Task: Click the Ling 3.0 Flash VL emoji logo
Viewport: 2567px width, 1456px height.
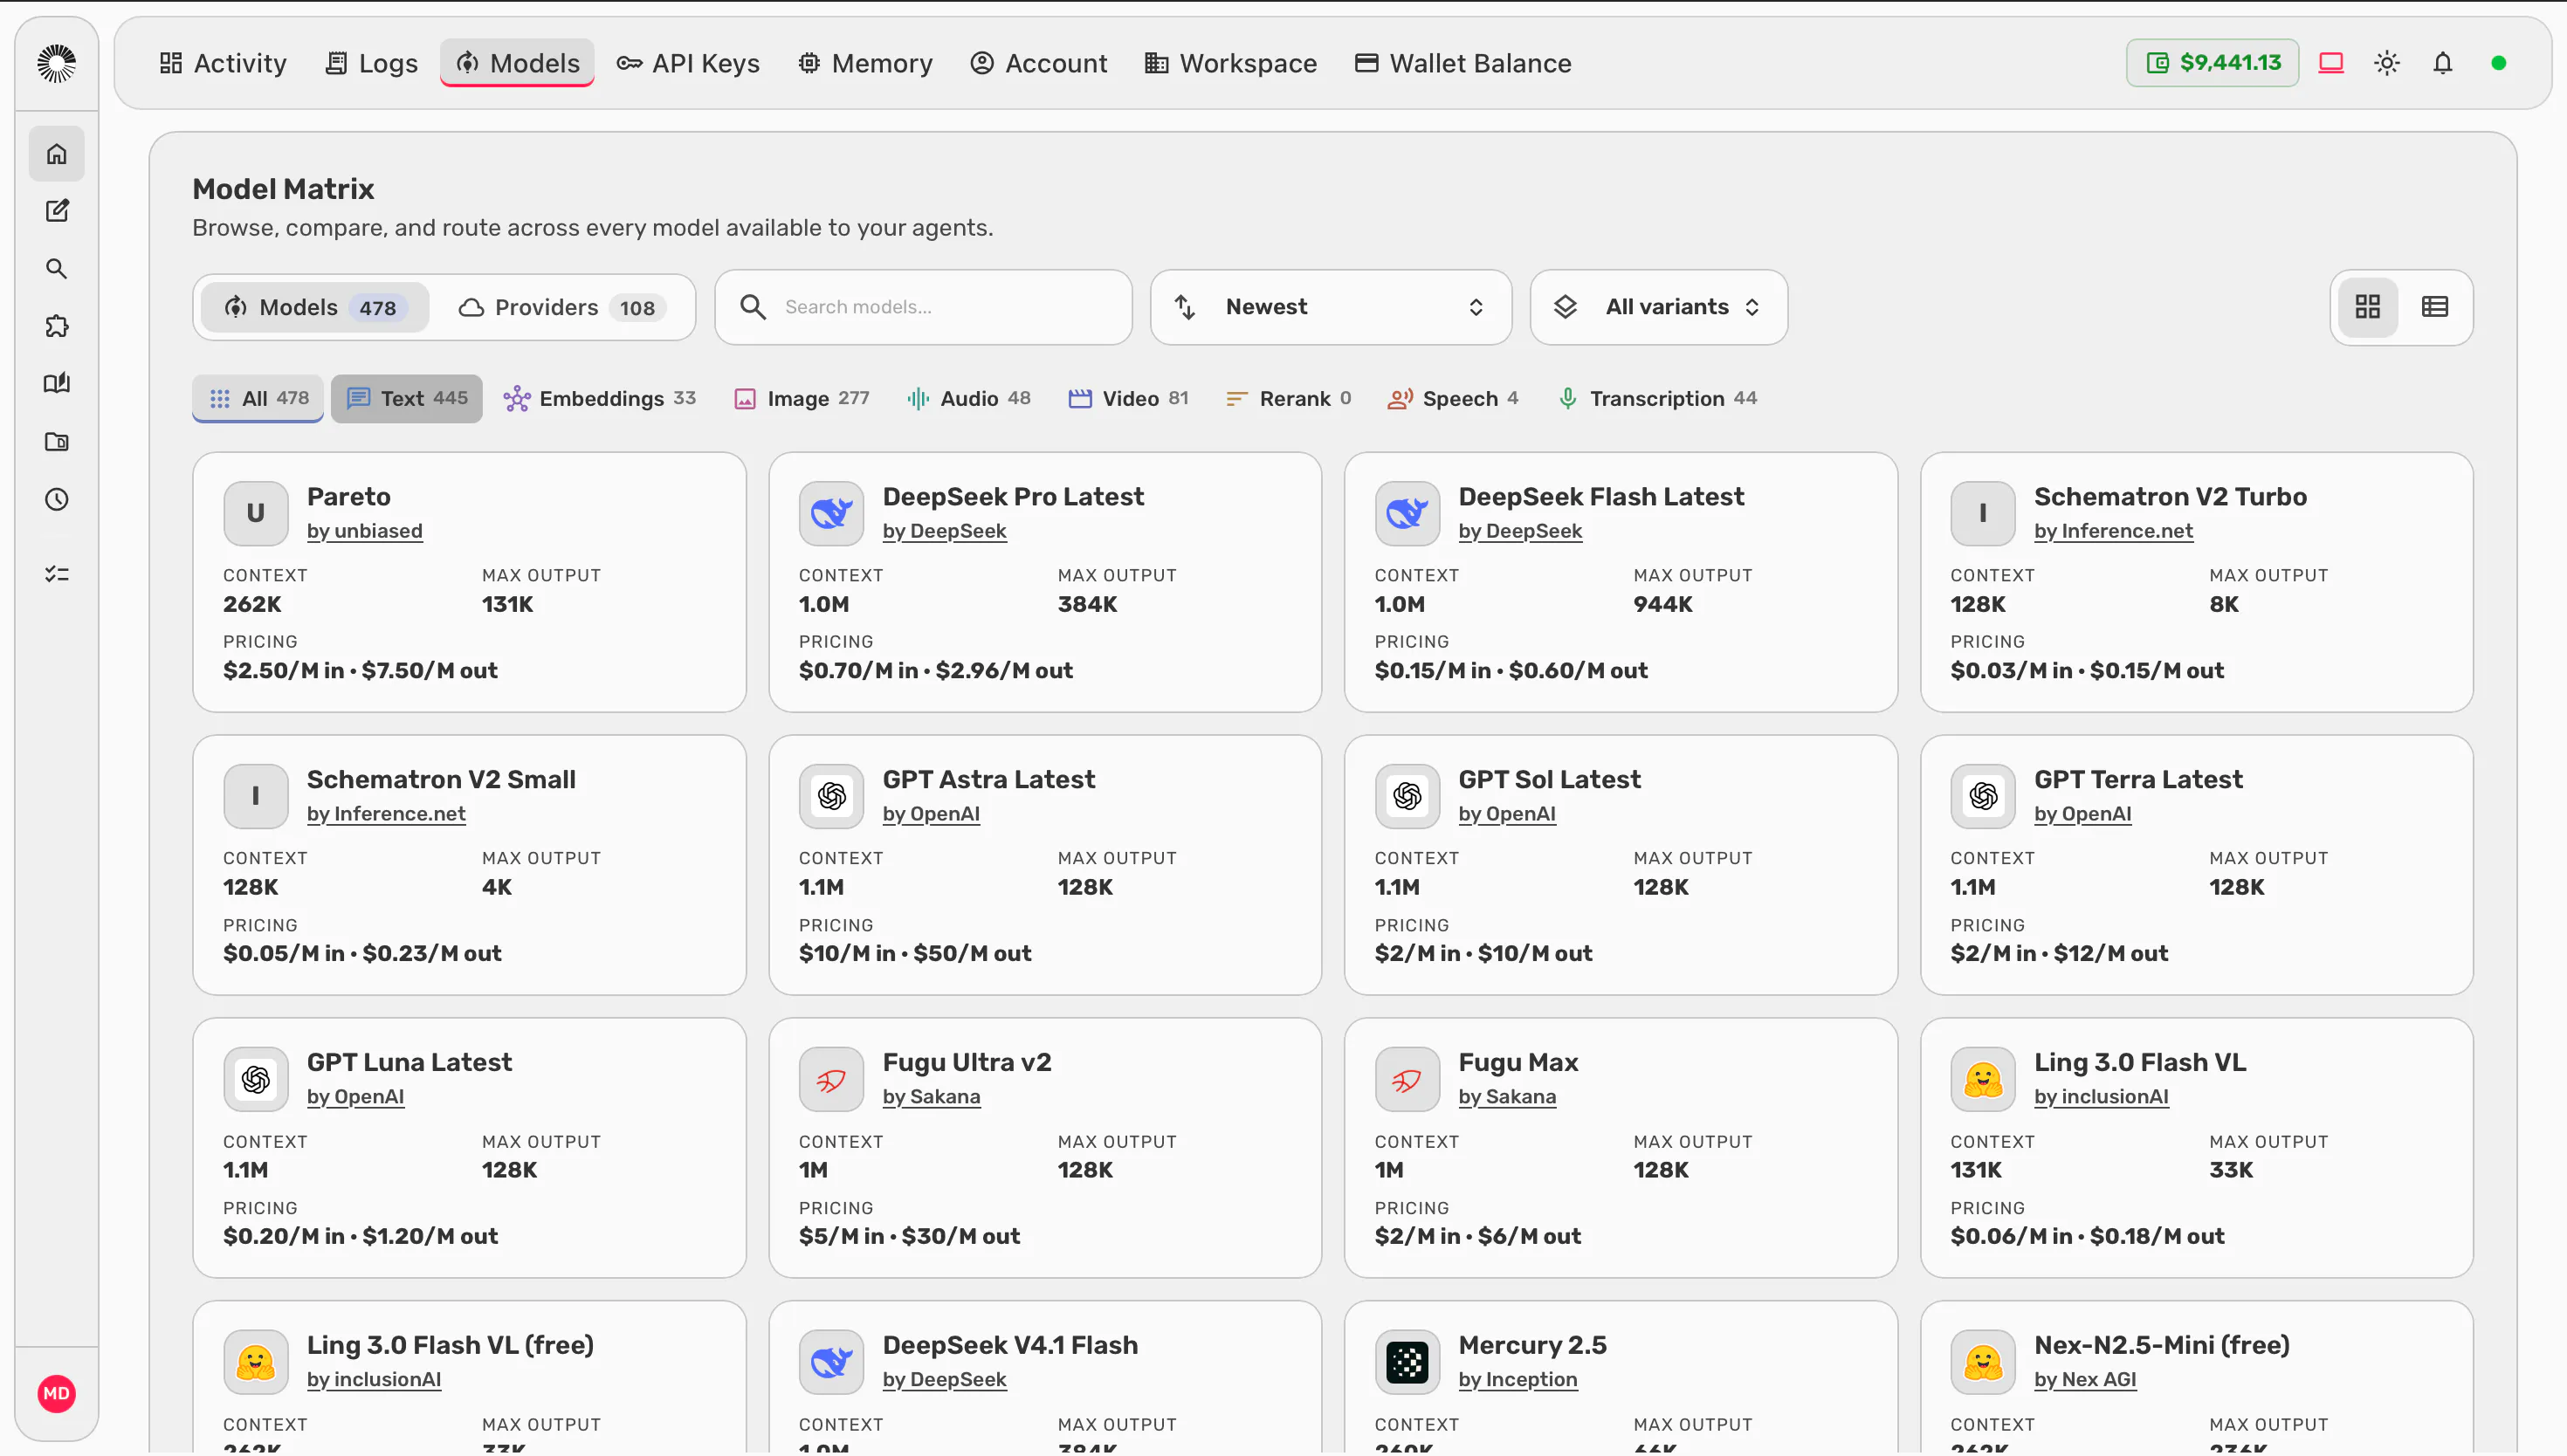Action: pos(1983,1079)
